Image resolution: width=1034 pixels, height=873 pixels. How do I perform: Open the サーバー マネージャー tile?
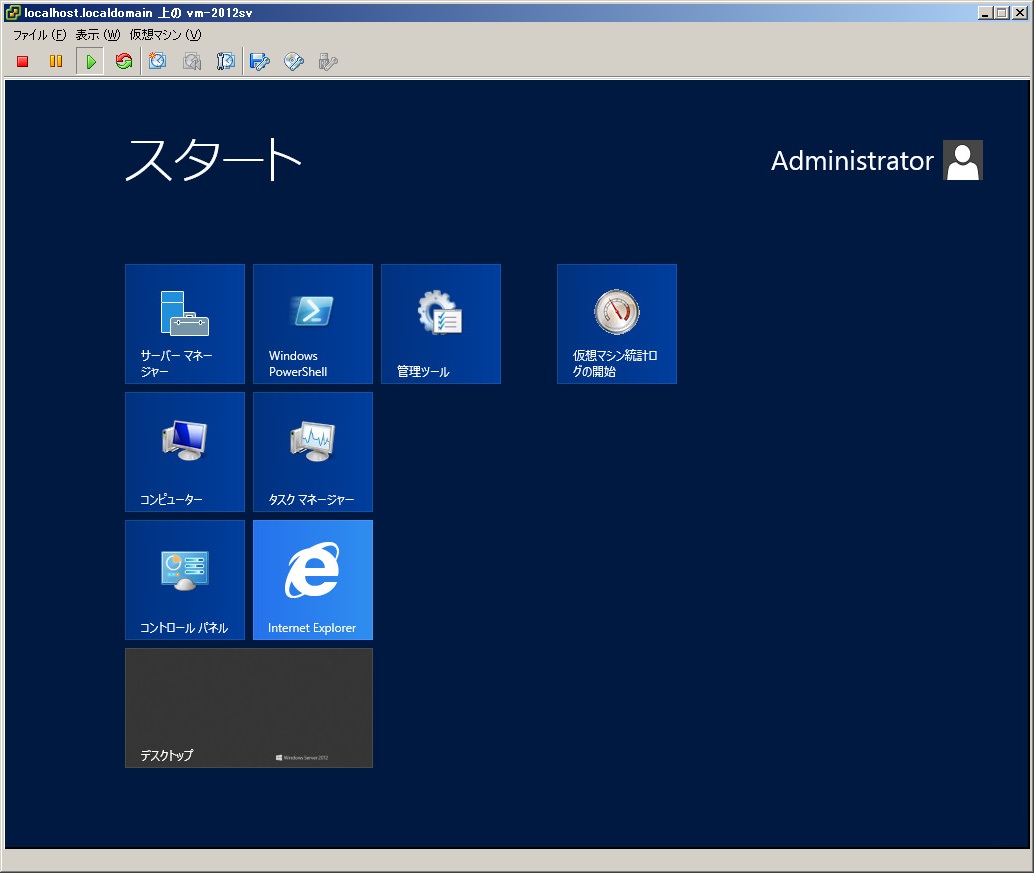point(185,324)
